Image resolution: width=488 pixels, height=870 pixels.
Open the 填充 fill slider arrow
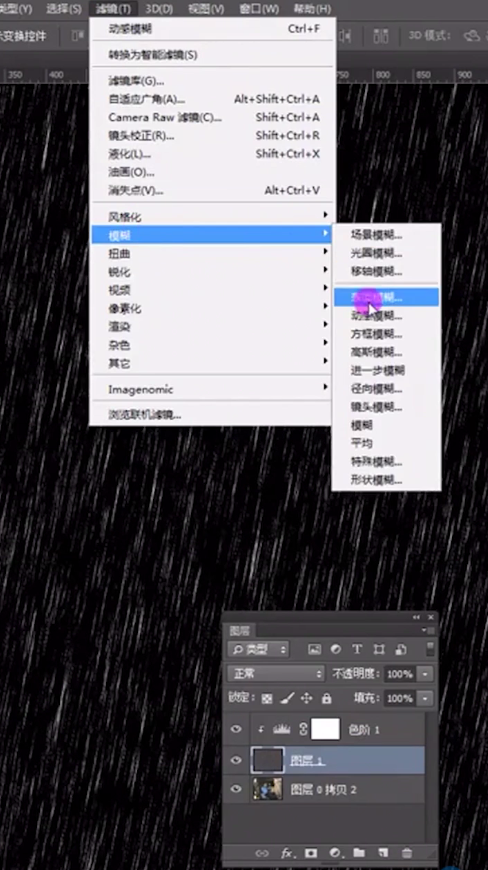coord(425,699)
